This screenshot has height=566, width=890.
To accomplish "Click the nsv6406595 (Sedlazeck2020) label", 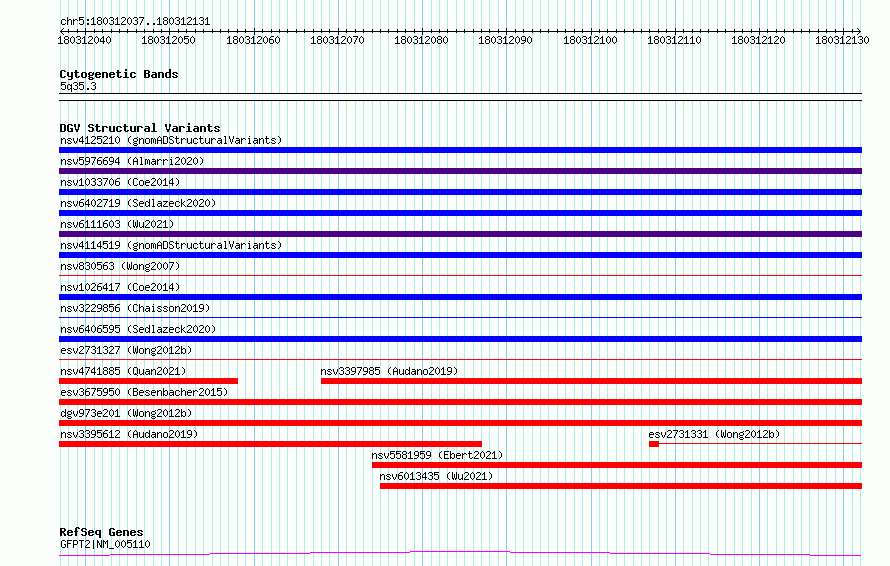I will 138,329.
